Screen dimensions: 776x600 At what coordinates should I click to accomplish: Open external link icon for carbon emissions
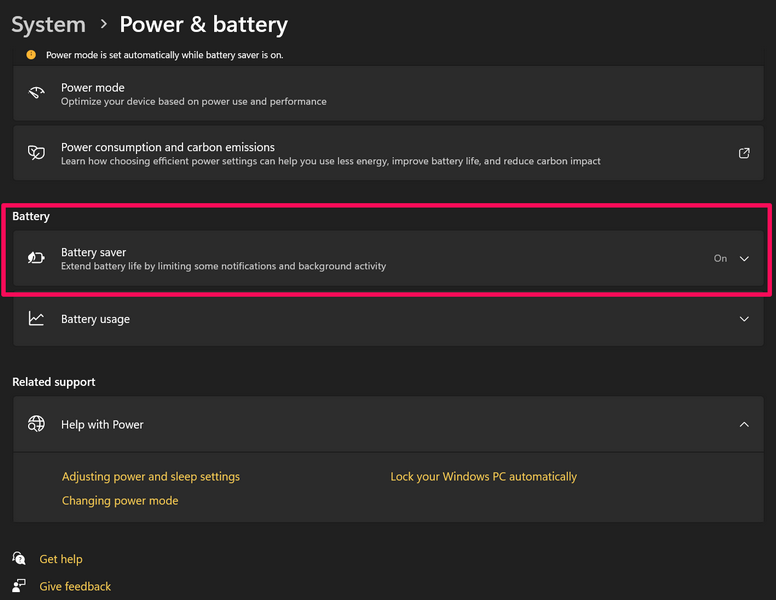[744, 153]
